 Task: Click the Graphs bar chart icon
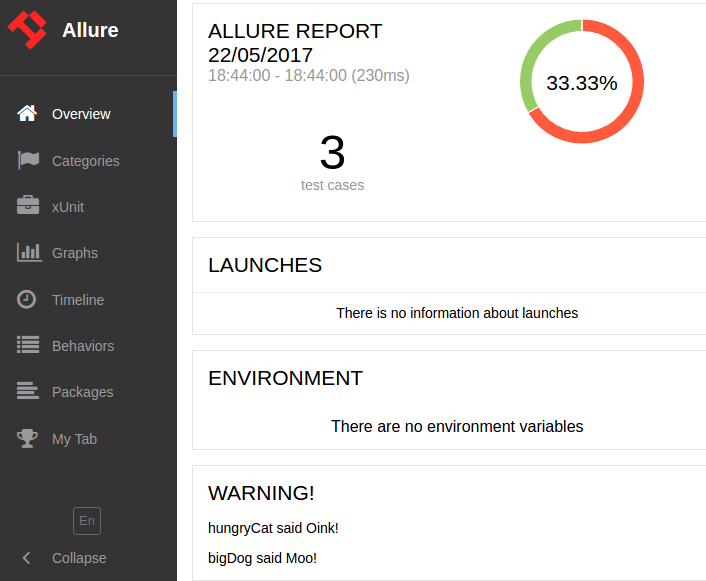point(29,252)
